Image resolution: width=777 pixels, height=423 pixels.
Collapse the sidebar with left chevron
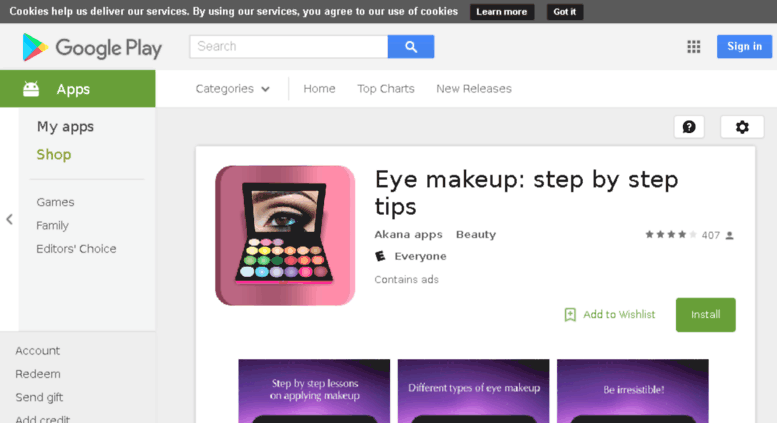(x=9, y=219)
